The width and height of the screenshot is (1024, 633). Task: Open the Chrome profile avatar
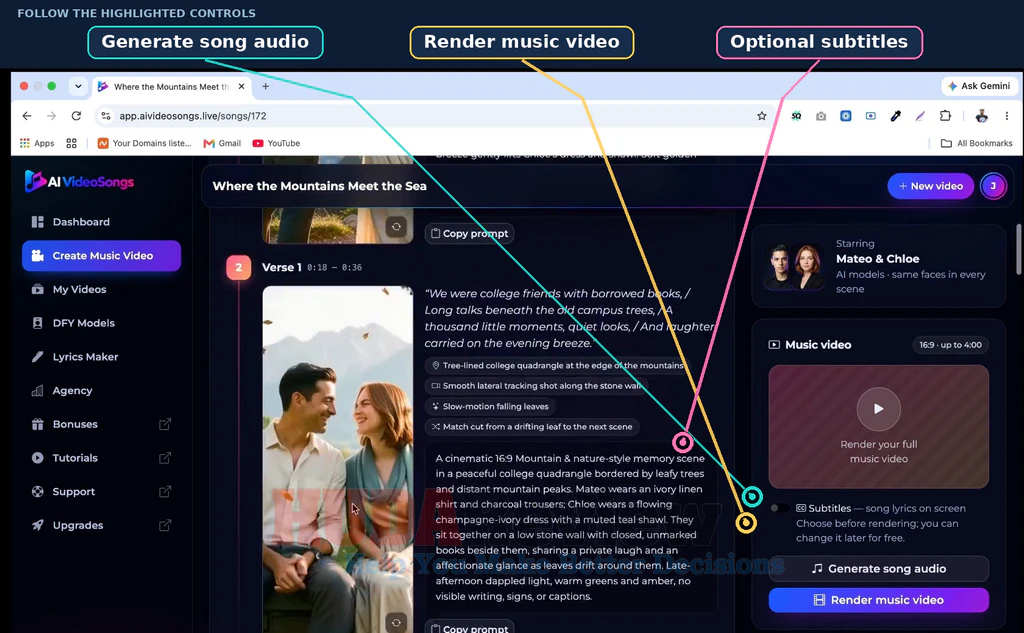(981, 116)
